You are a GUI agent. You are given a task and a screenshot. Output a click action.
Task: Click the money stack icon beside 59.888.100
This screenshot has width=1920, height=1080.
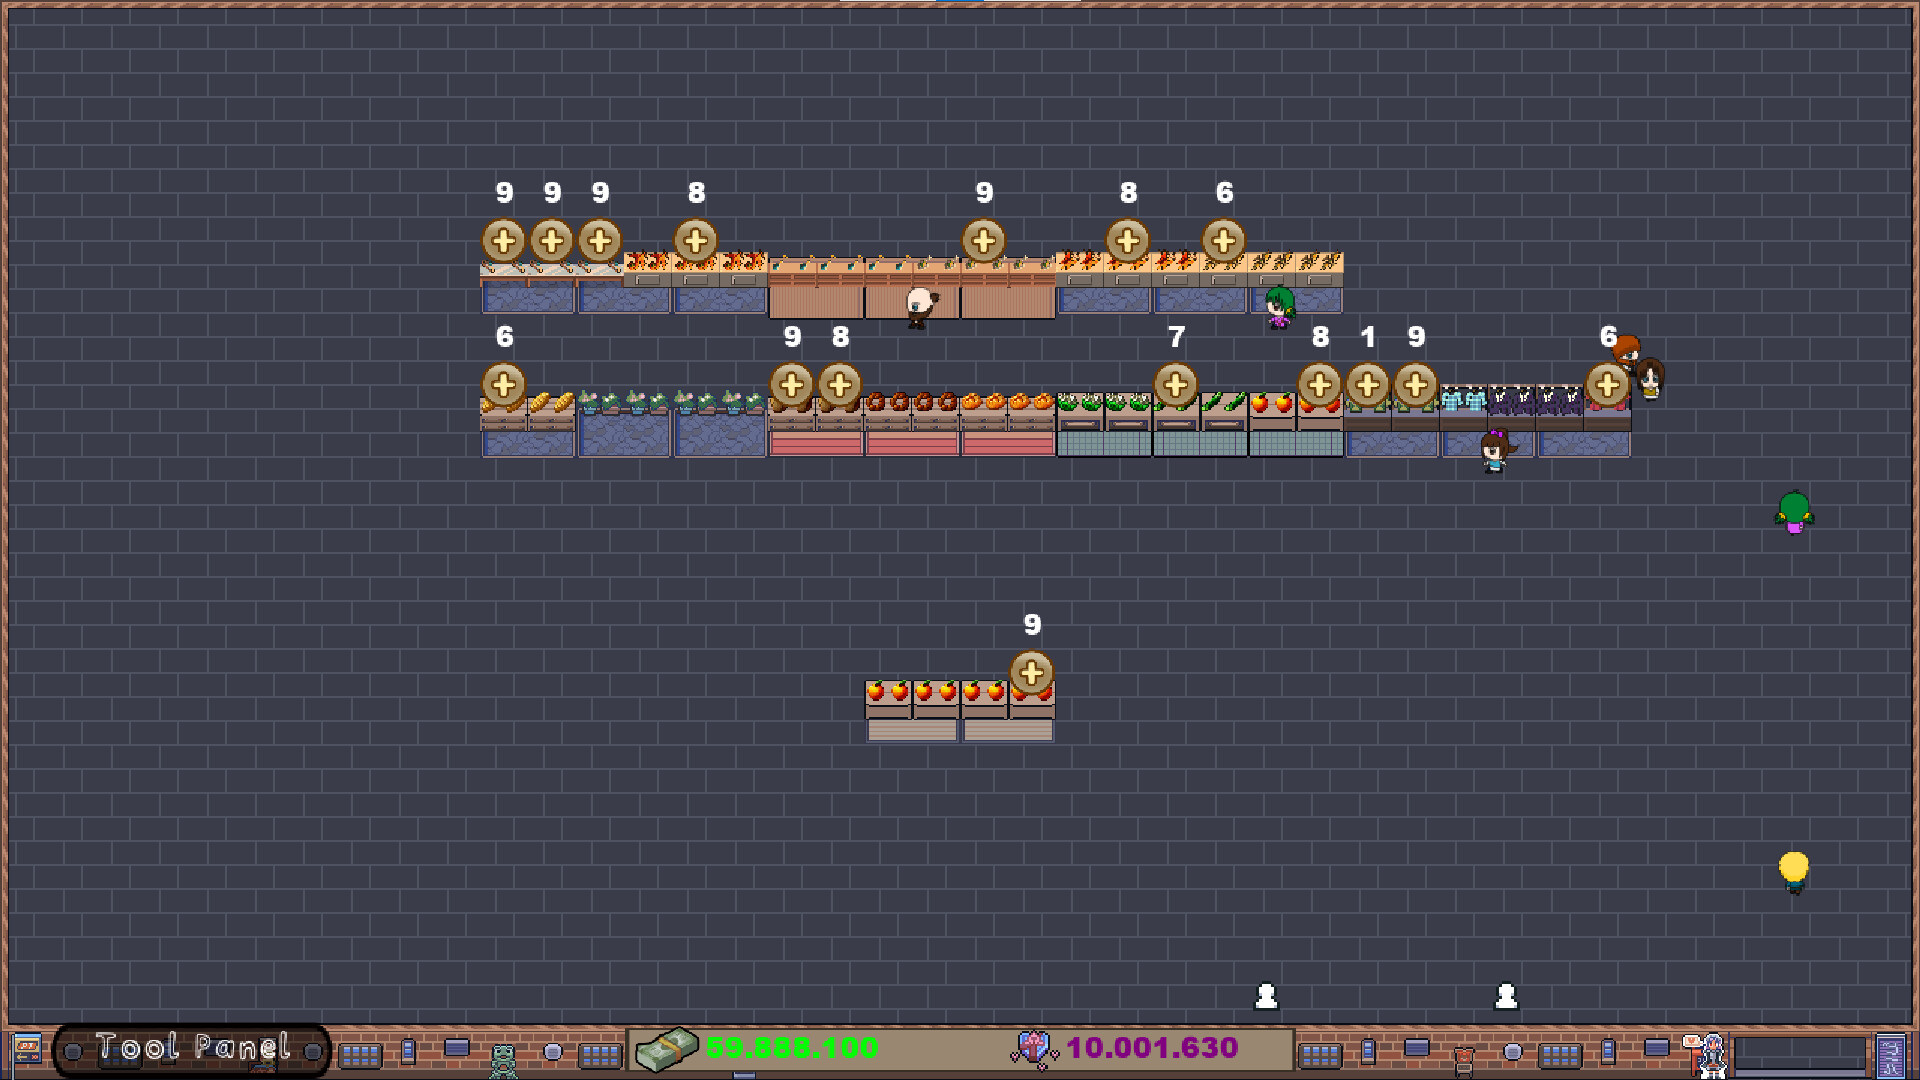coord(668,1048)
